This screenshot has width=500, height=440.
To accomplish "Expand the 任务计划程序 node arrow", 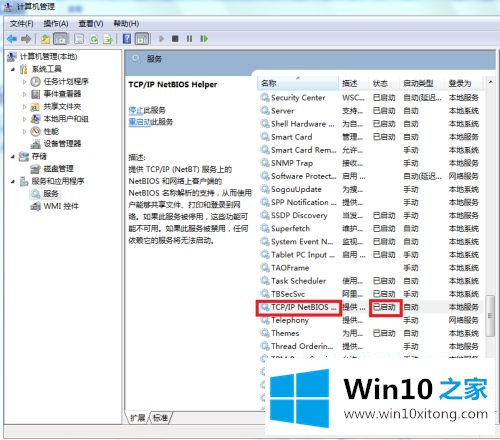I will [24, 82].
